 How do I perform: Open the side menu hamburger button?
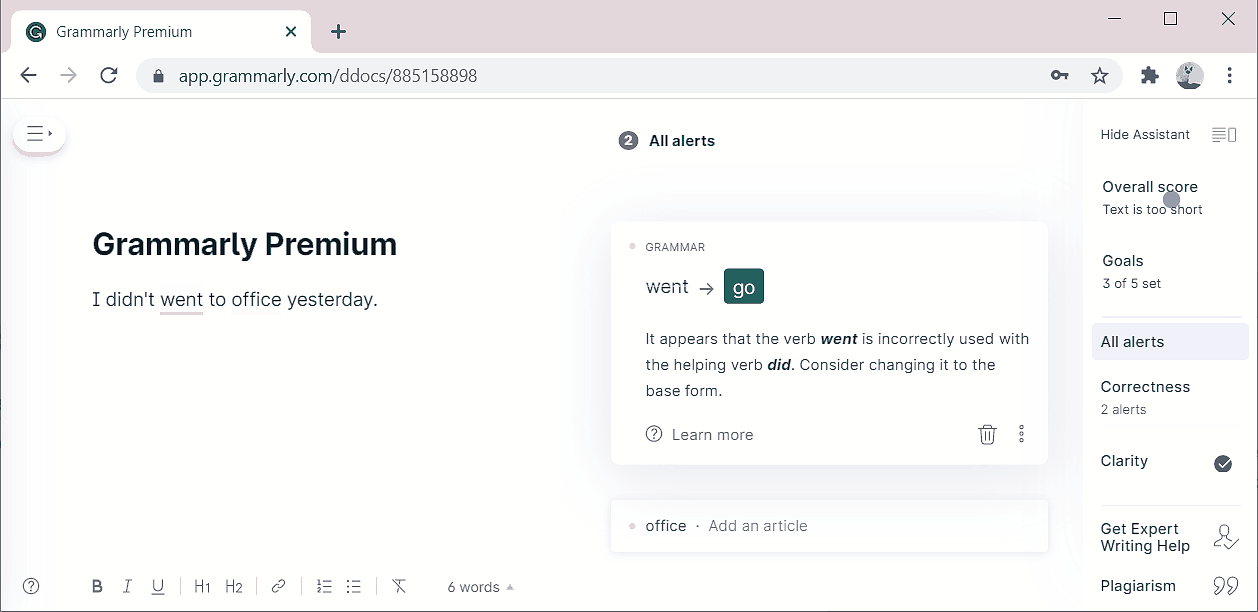(39, 133)
